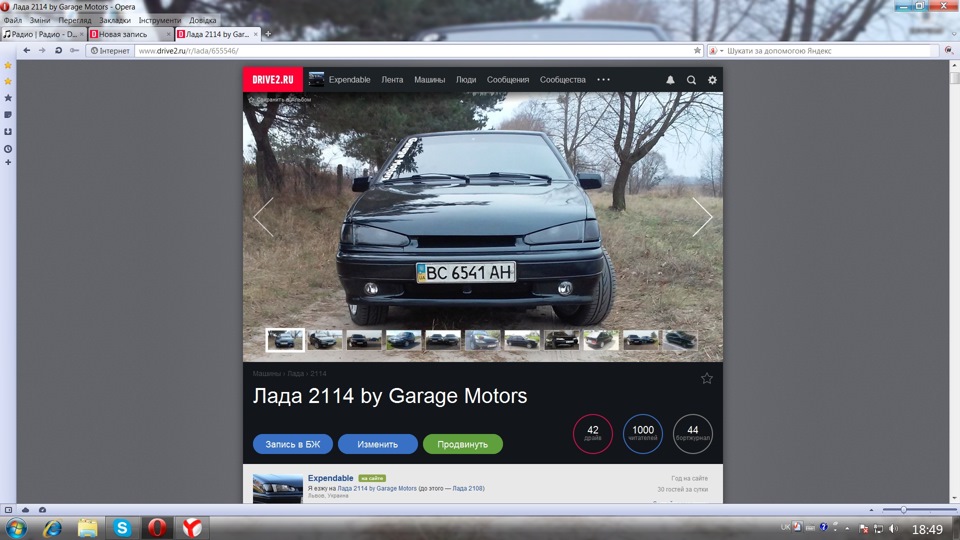Click the DRIVE2.RU logo
The height and width of the screenshot is (540, 960).
(x=272, y=80)
